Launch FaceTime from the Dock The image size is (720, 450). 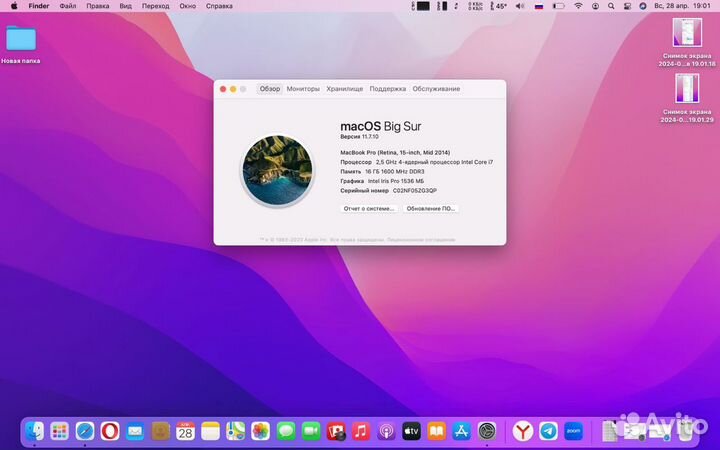tap(311, 431)
